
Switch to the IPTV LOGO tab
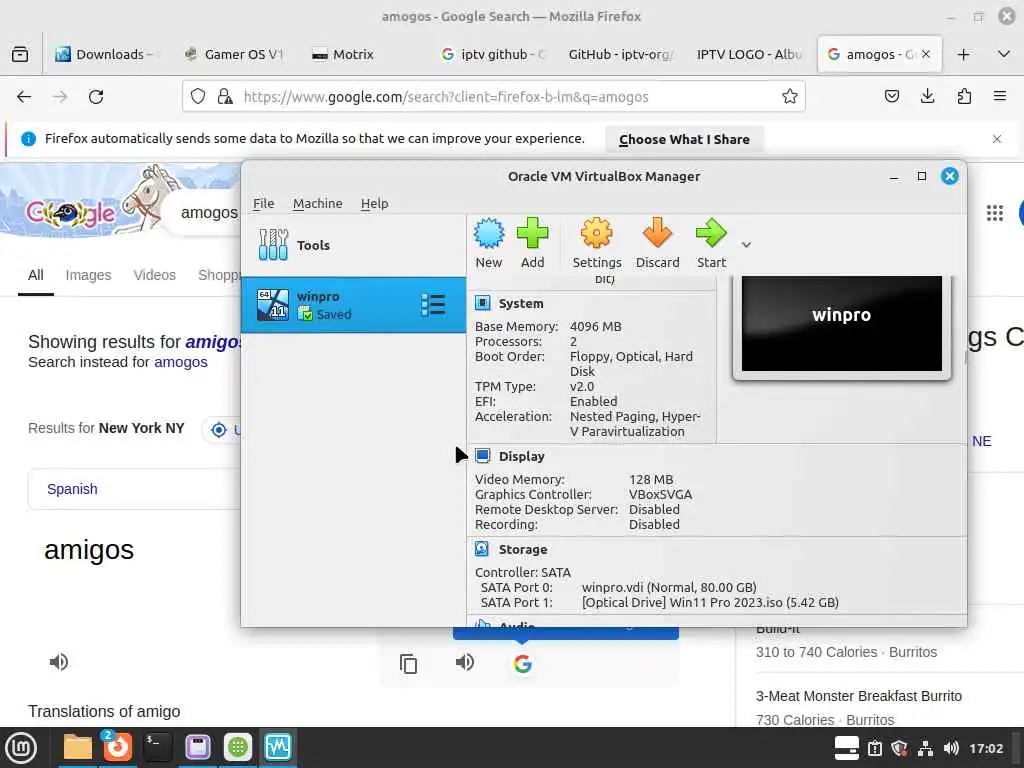point(748,54)
